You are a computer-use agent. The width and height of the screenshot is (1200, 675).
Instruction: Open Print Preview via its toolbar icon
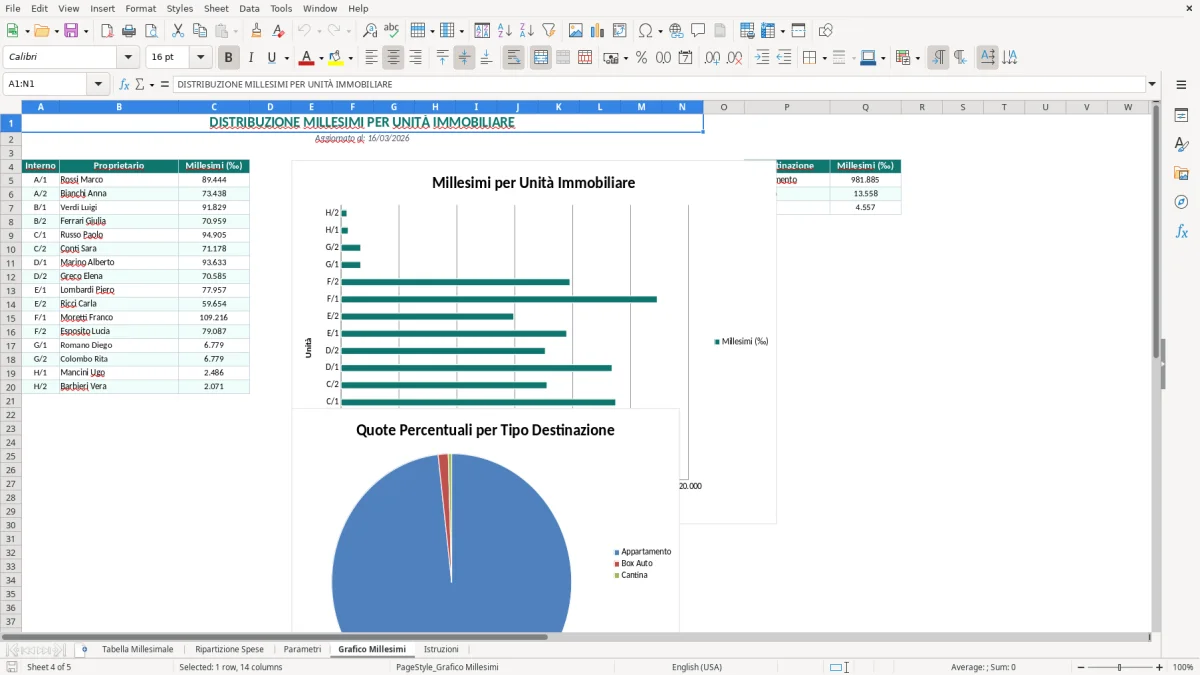(151, 31)
